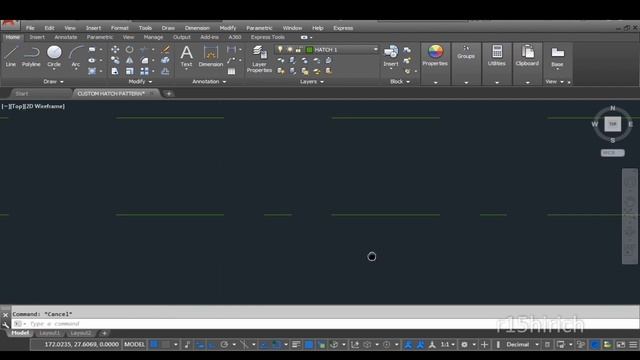Toggle polar tracking in status bar

224,345
